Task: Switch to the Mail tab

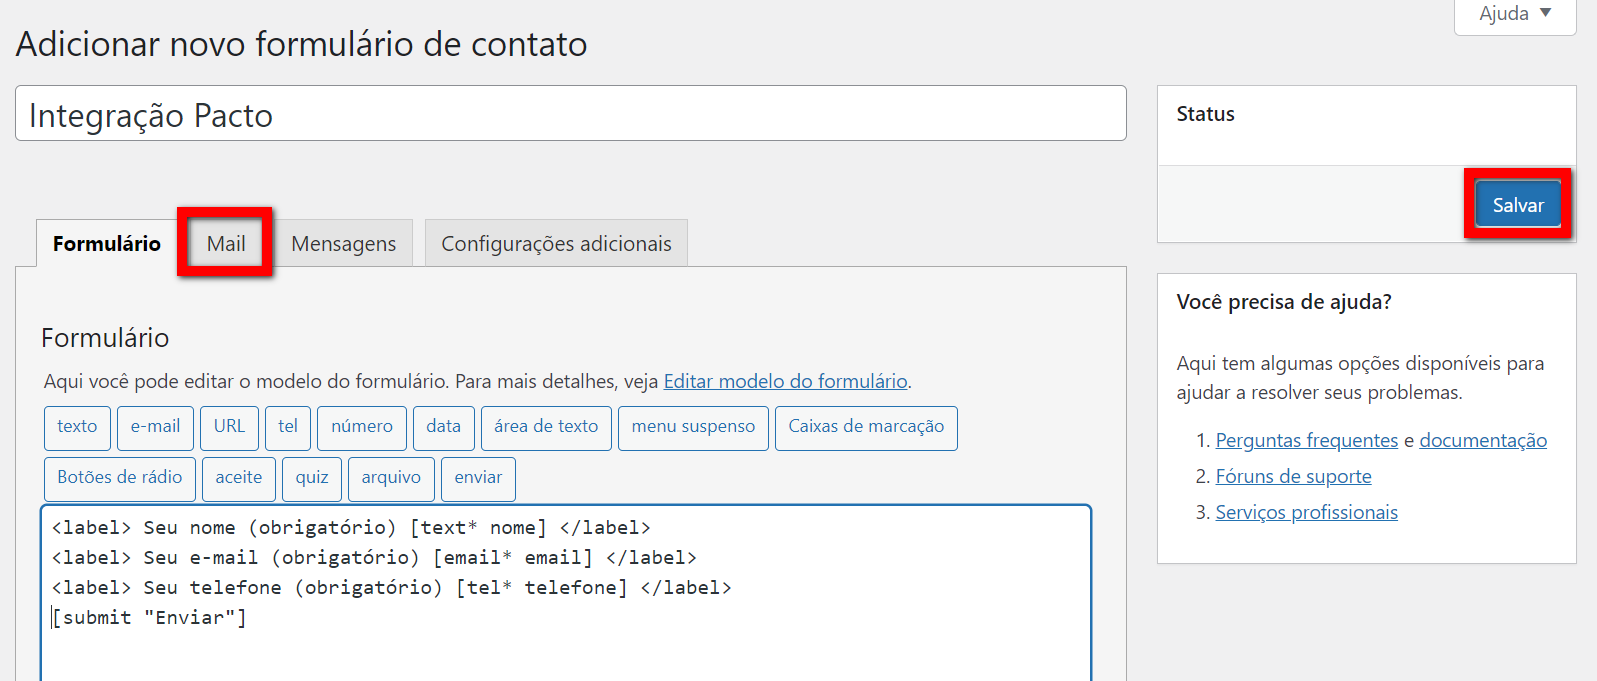Action: tap(226, 244)
